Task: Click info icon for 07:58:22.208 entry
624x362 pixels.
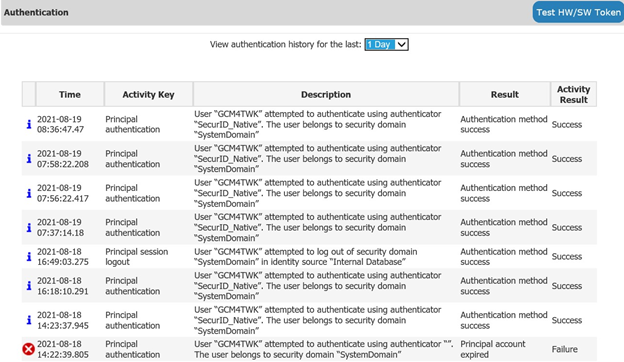Action: pyautogui.click(x=29, y=158)
